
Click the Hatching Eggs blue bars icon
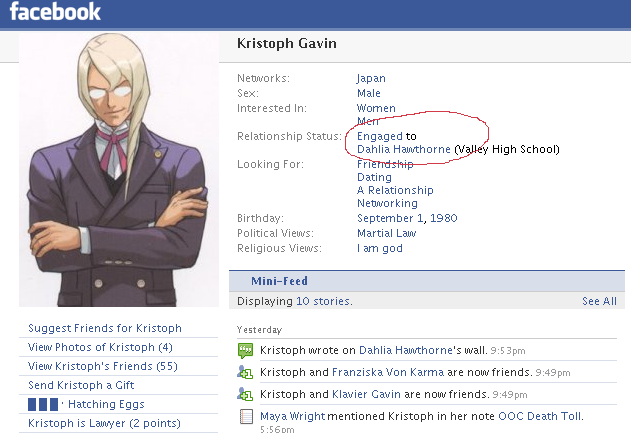coord(43,404)
